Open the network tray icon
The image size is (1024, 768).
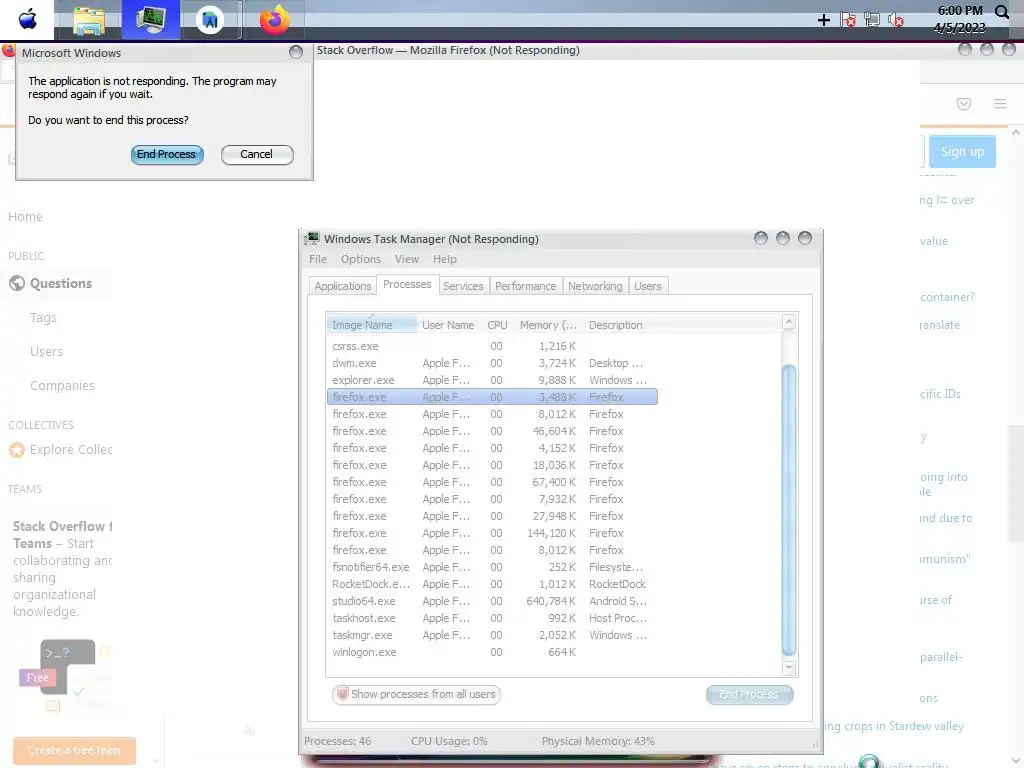(871, 20)
